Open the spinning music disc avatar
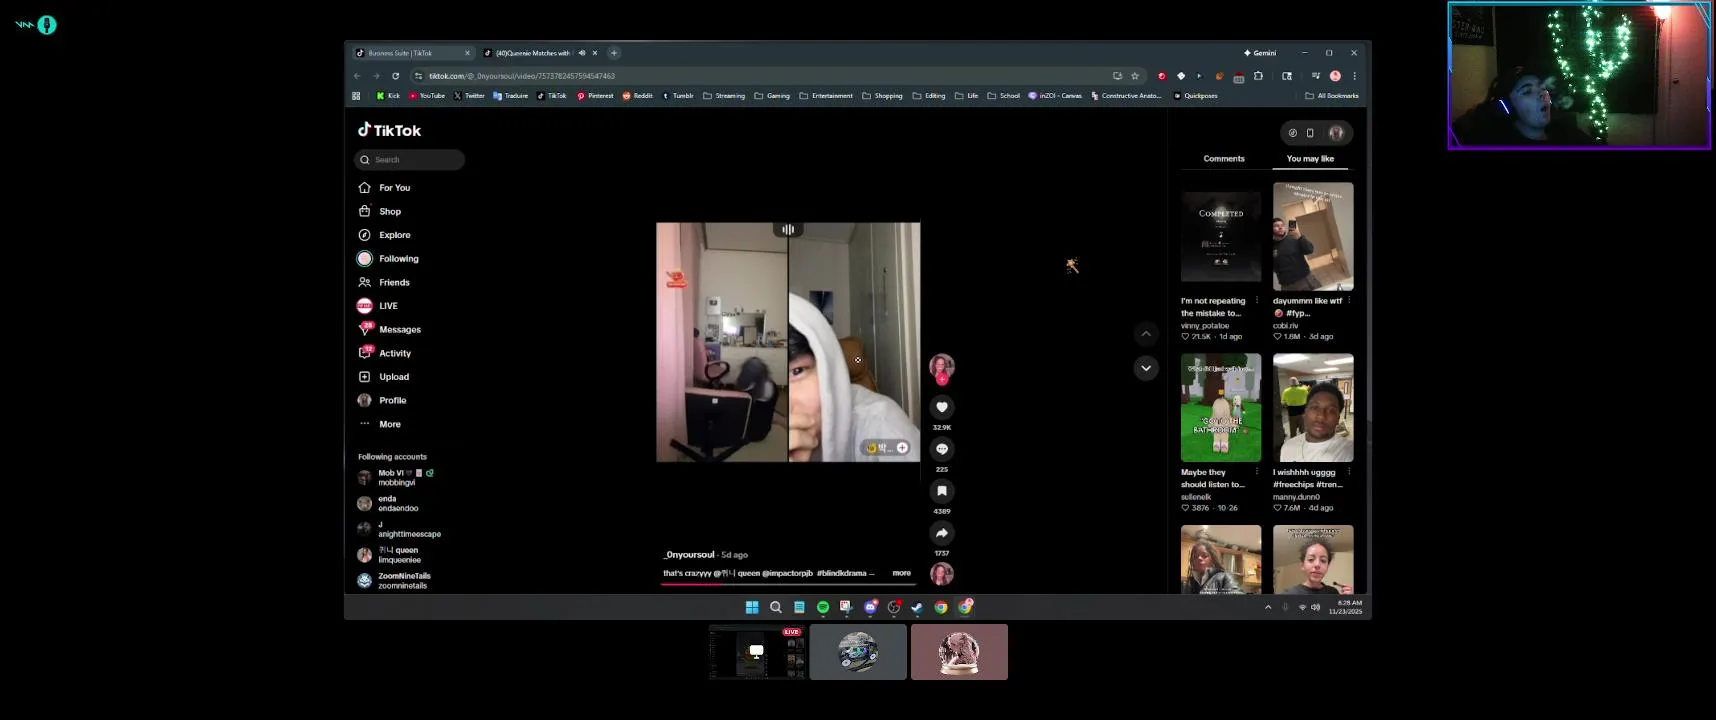The width and height of the screenshot is (1716, 720). 942,573
